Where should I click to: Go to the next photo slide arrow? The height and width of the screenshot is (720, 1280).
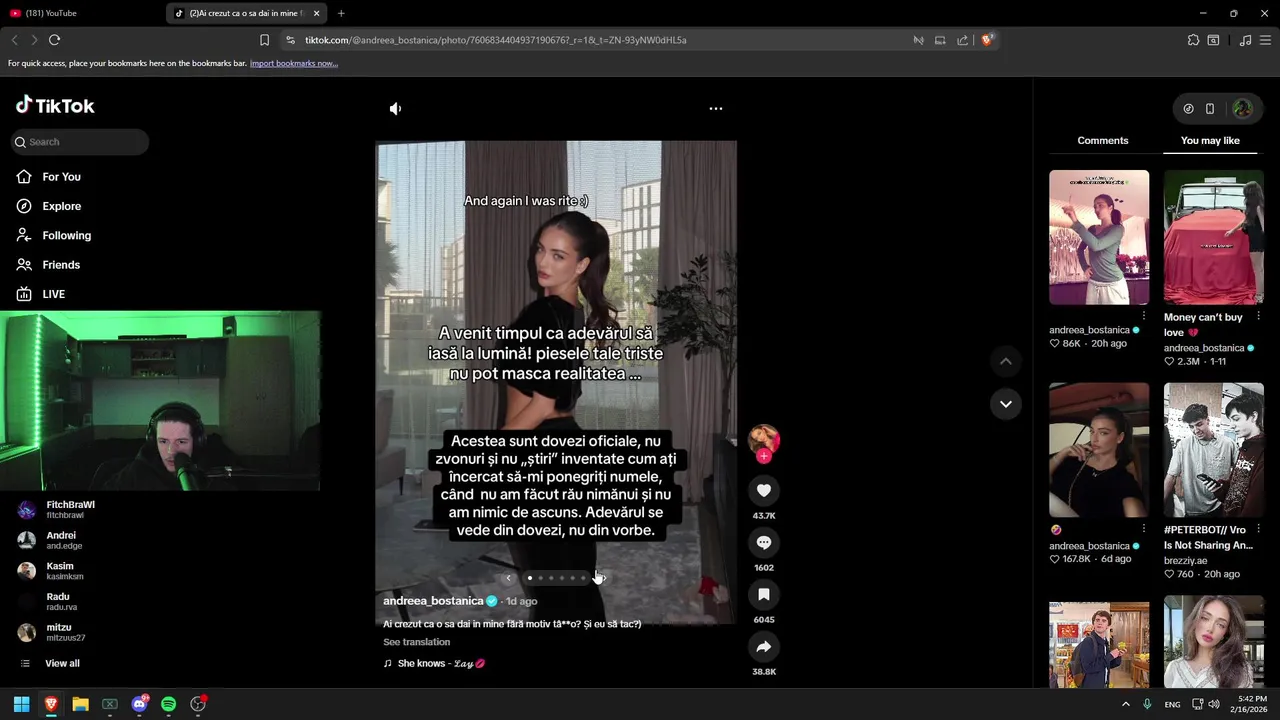602,578
